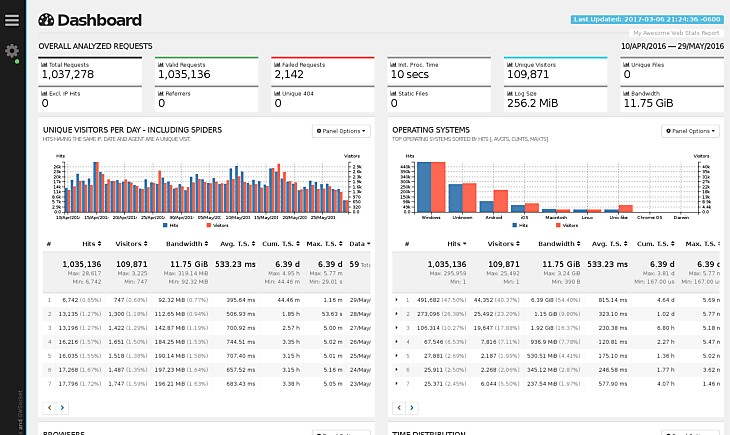The height and width of the screenshot is (435, 730).
Task: Open Panel Options for Unique Visitors panel
Action: point(341,131)
